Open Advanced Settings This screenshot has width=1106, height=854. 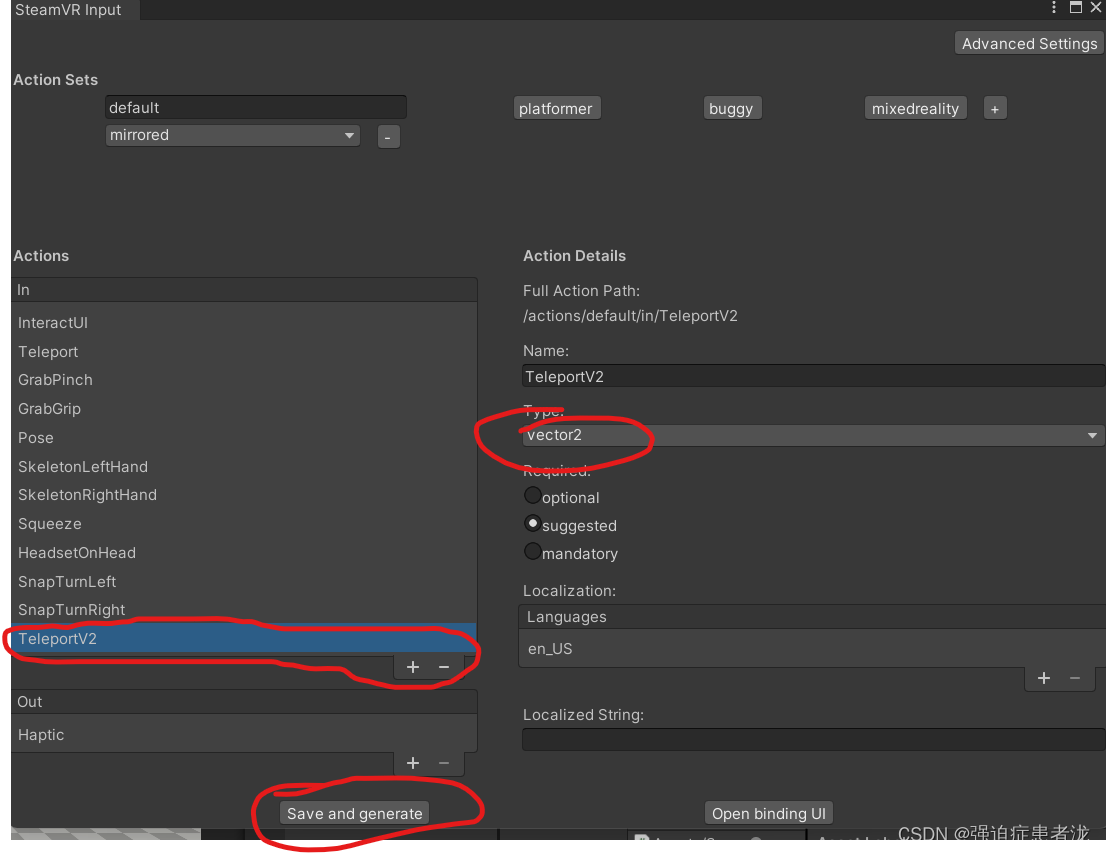pyautogui.click(x=1028, y=43)
